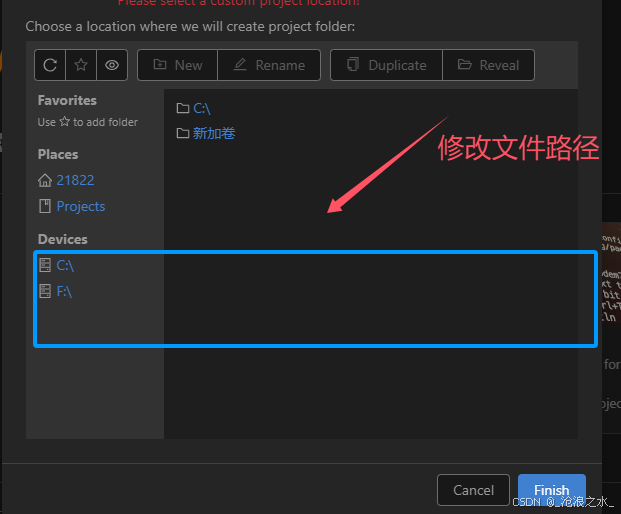The image size is (621, 514).
Task: Add current folder to favorites with star icon
Action: [81, 65]
